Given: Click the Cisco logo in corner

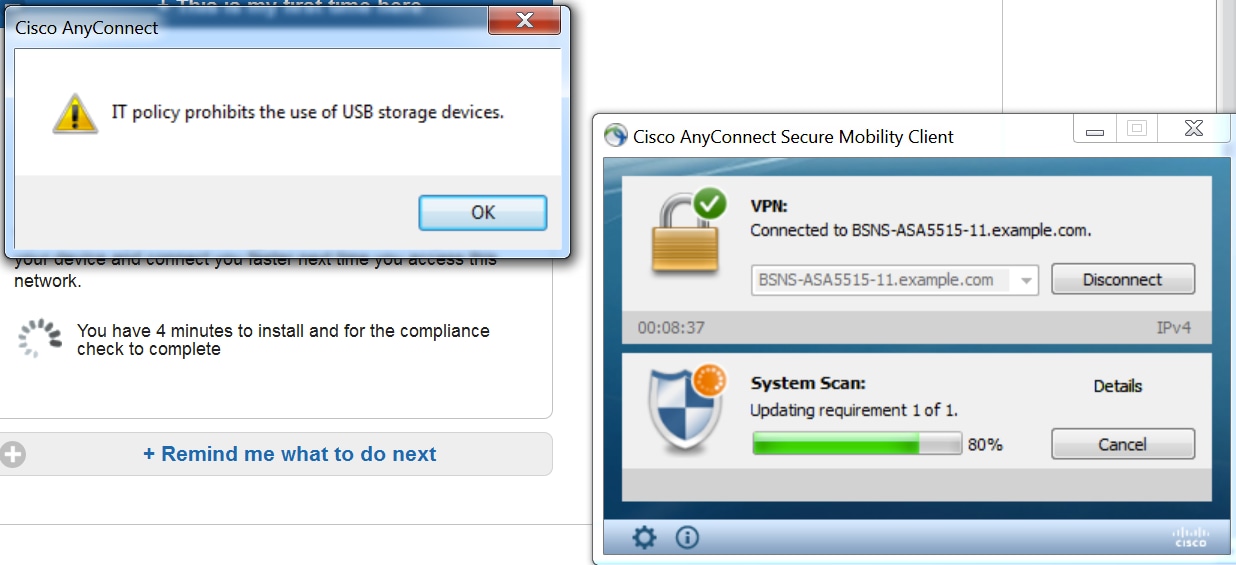Looking at the screenshot, I should (x=1190, y=537).
